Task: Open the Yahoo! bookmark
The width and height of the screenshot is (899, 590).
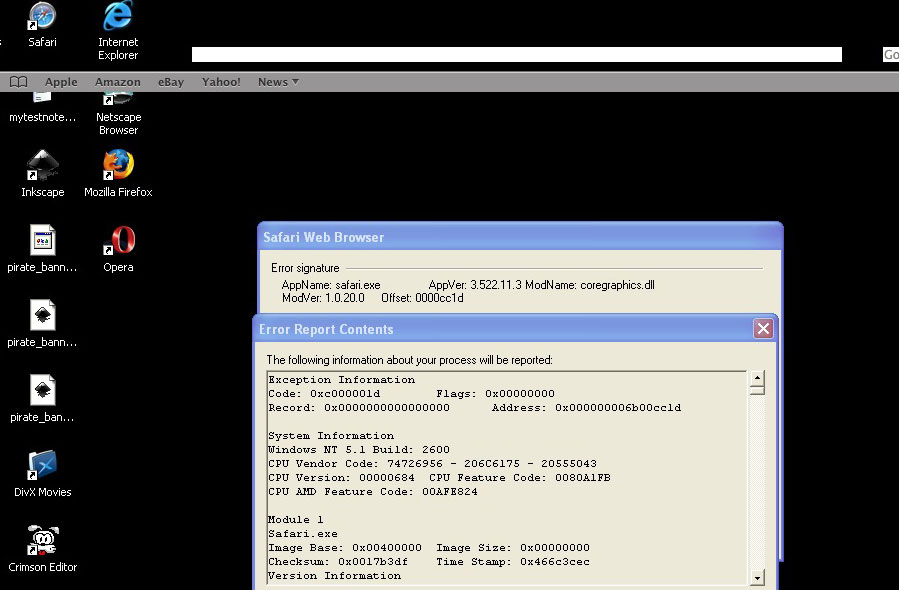Action: click(x=221, y=82)
